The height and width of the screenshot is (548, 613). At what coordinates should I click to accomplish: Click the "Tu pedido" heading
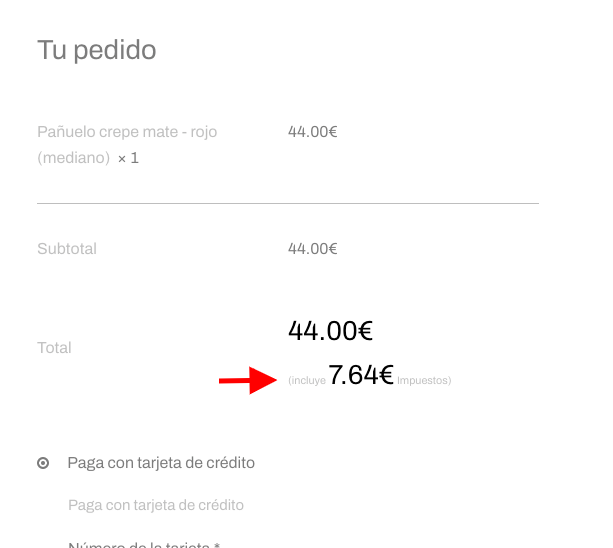point(97,50)
